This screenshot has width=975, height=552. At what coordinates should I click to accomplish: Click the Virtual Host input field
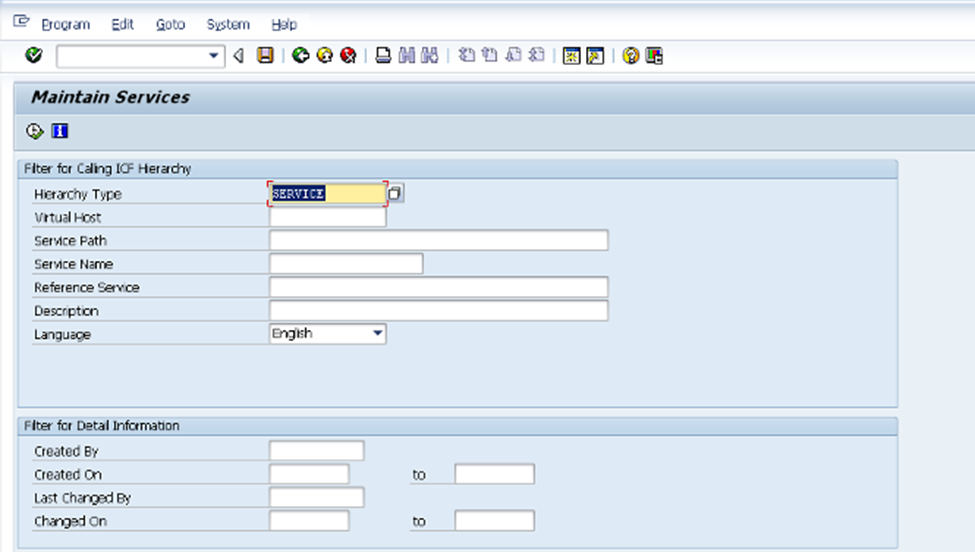click(328, 217)
